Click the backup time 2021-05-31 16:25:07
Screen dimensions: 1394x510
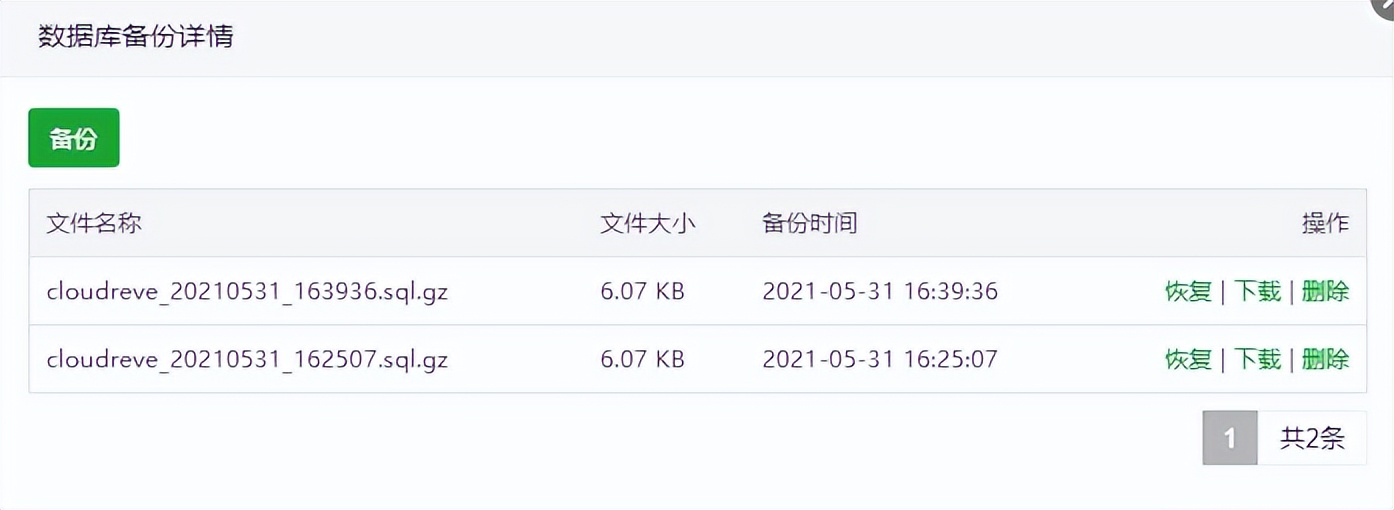[880, 358]
